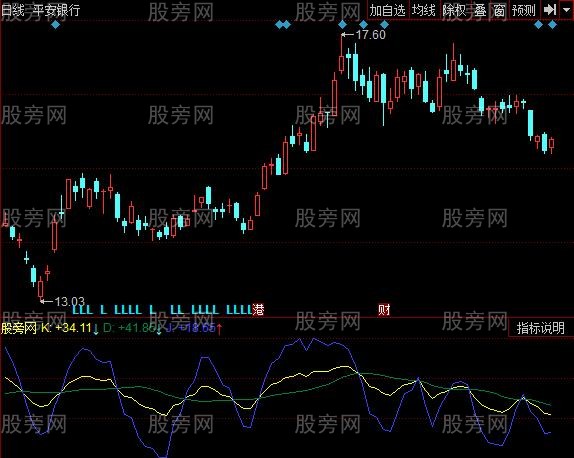Open the dropdown arrow beside the jump-to-end arrow
Viewport: 574px width, 458px height.
coord(566,10)
